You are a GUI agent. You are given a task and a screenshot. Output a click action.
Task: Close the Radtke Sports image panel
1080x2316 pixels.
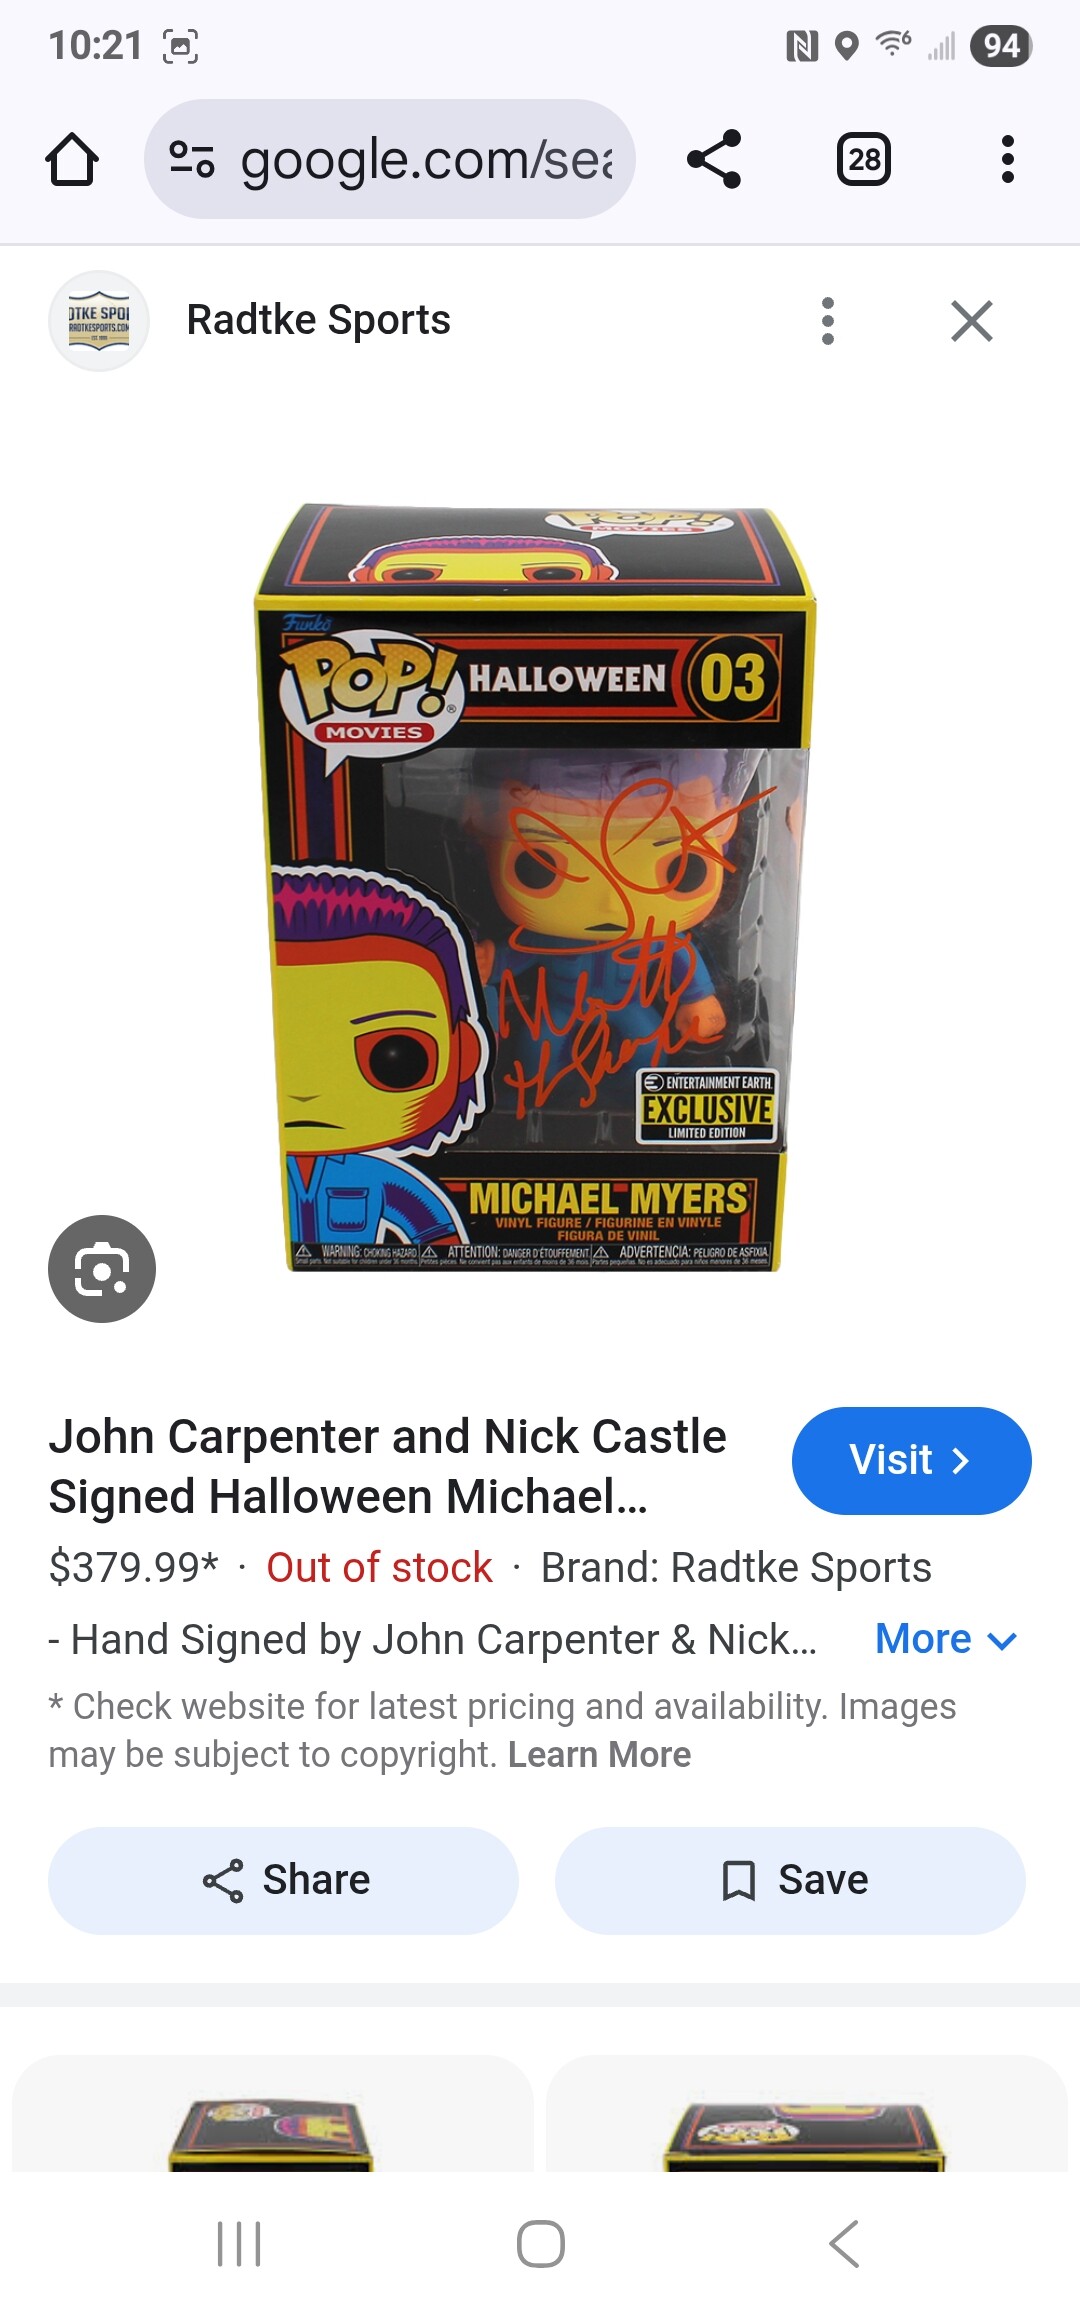[972, 321]
